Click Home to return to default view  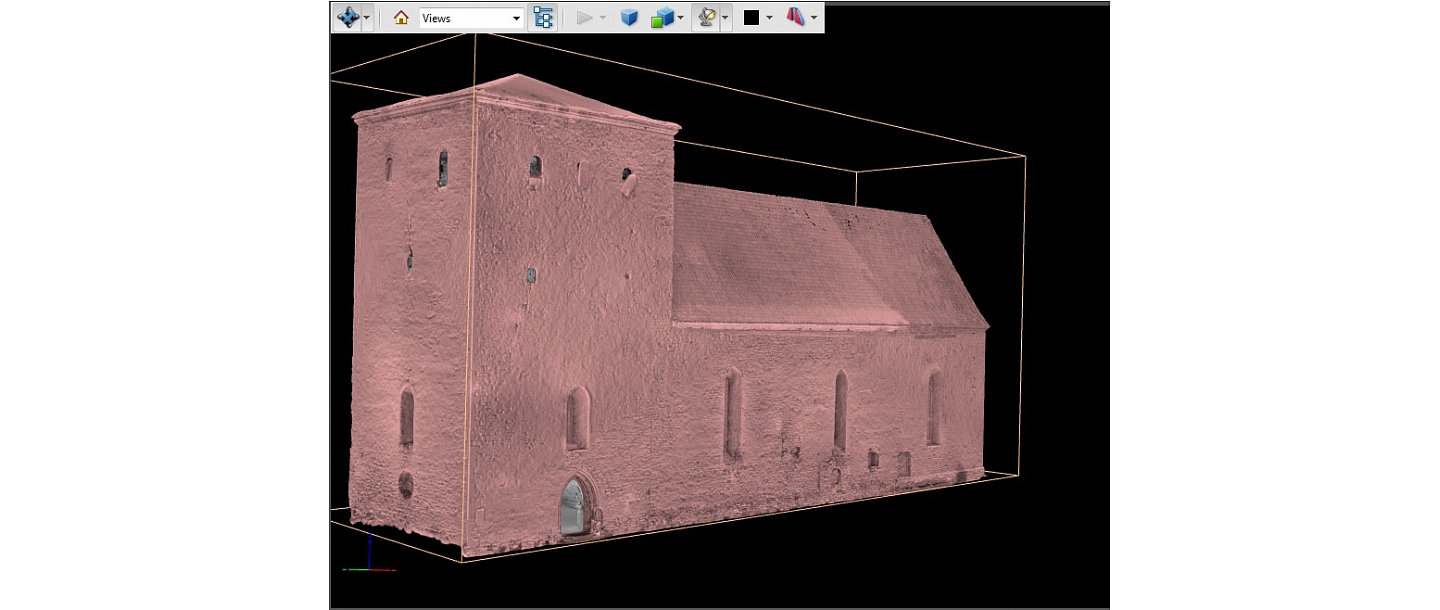pos(400,16)
